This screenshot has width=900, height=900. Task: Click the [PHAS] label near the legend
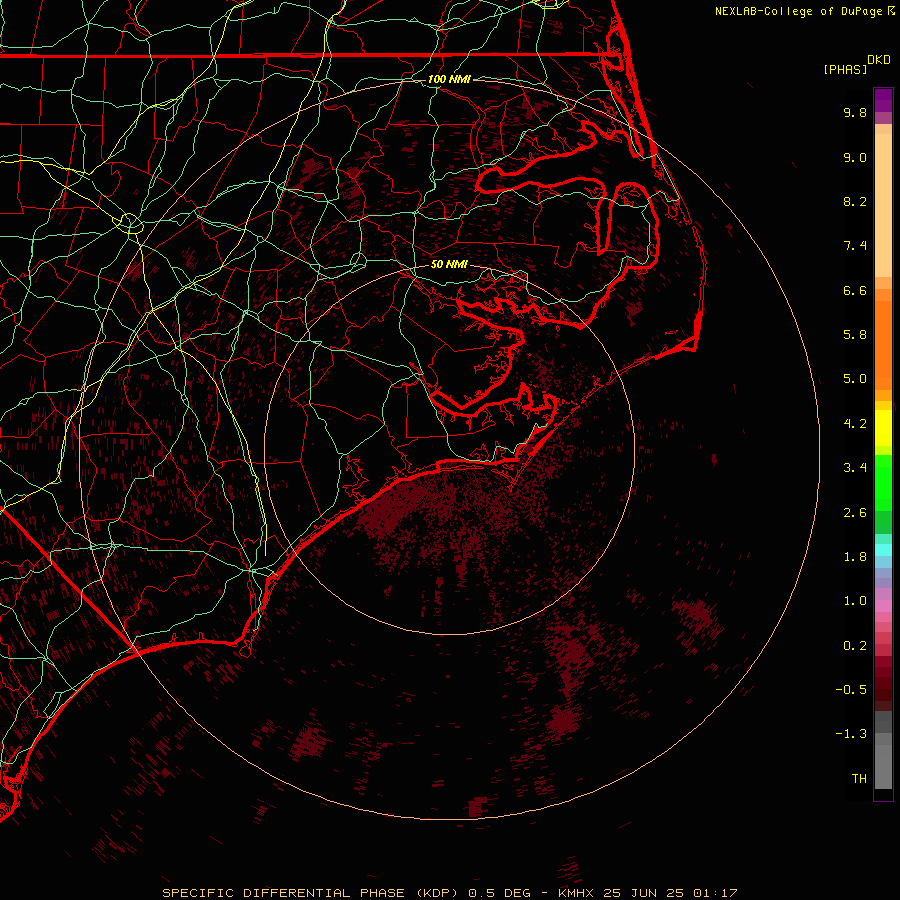pyautogui.click(x=845, y=69)
